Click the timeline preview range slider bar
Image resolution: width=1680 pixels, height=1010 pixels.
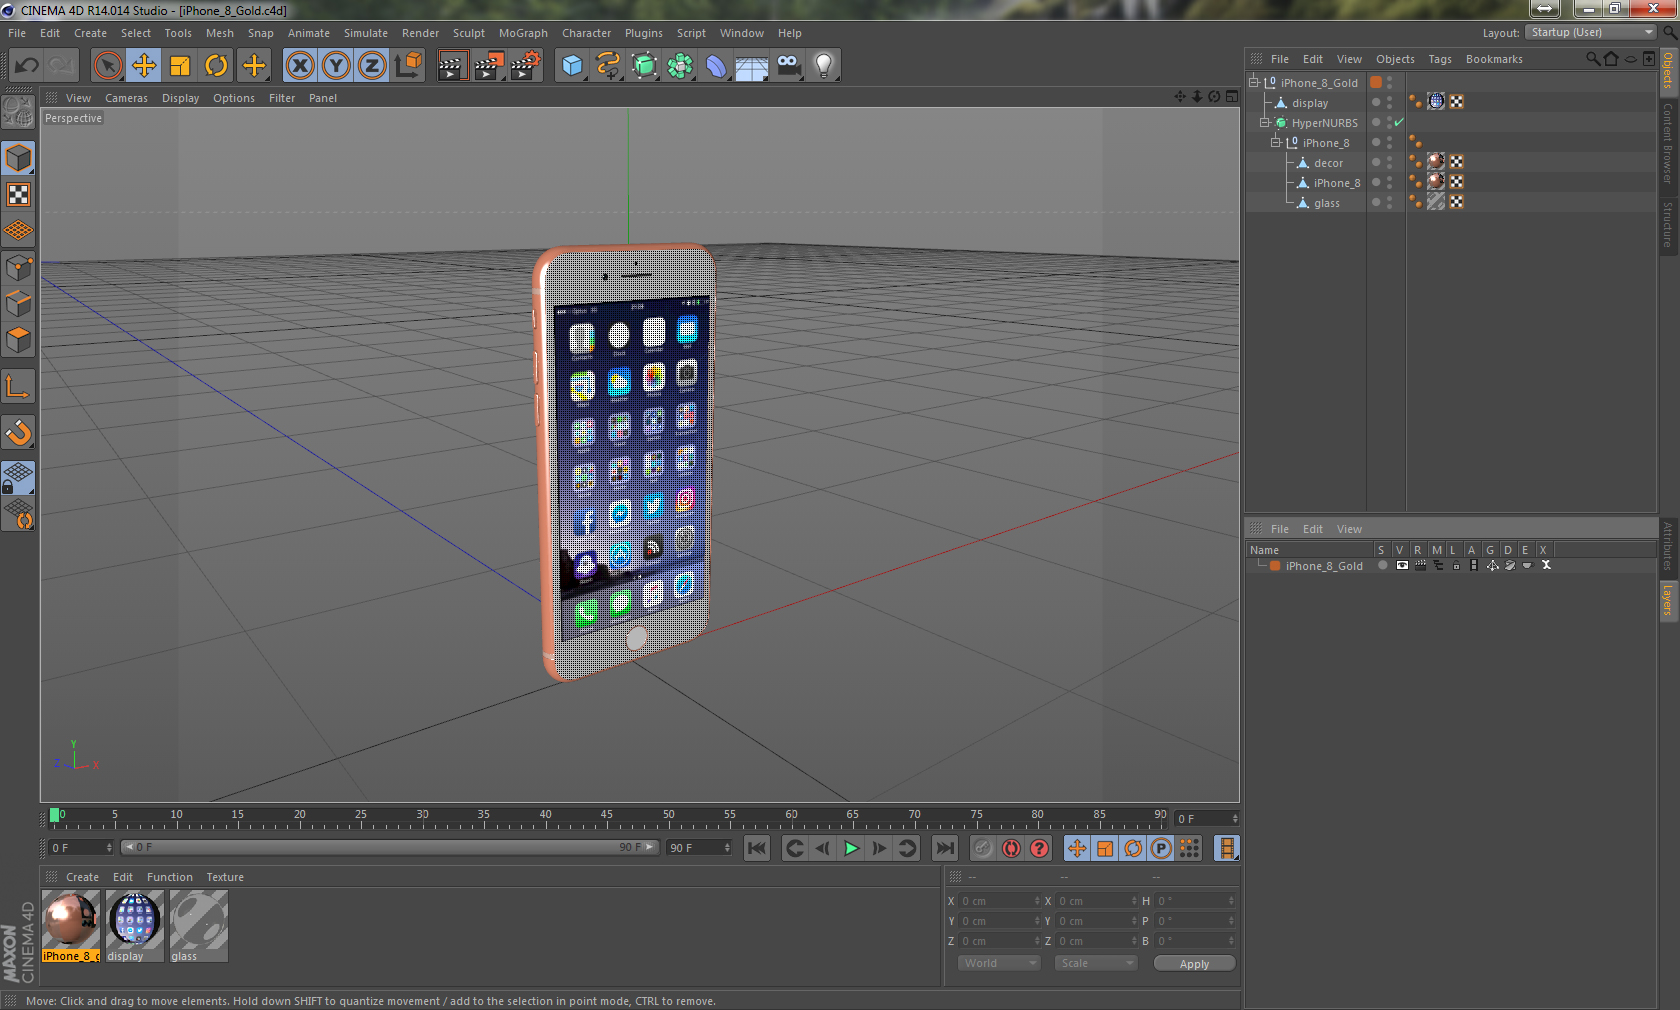[389, 847]
